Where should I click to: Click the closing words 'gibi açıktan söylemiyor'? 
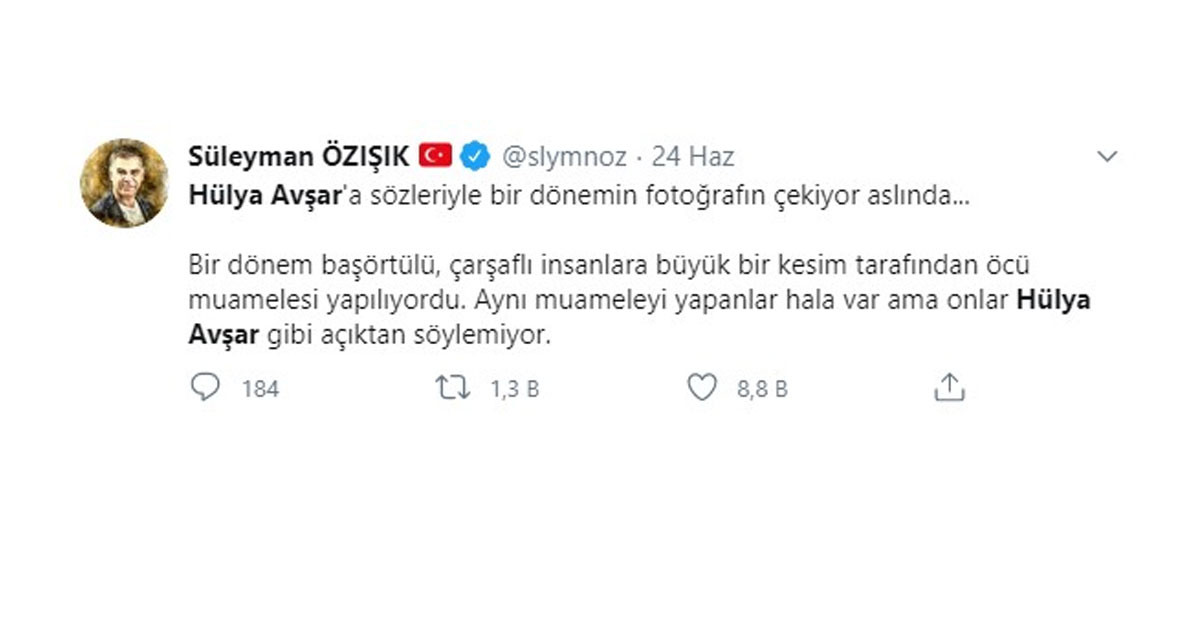pyautogui.click(x=408, y=336)
